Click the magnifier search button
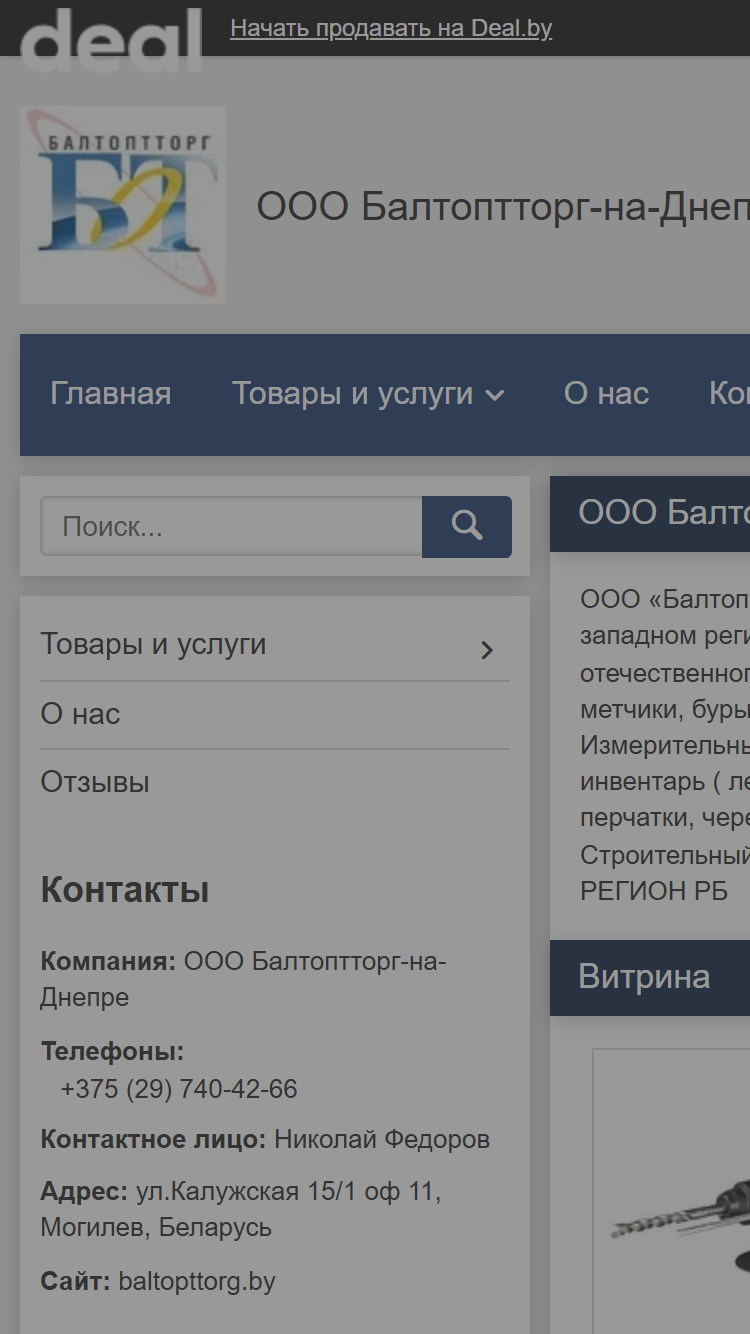This screenshot has width=750, height=1334. coord(467,526)
